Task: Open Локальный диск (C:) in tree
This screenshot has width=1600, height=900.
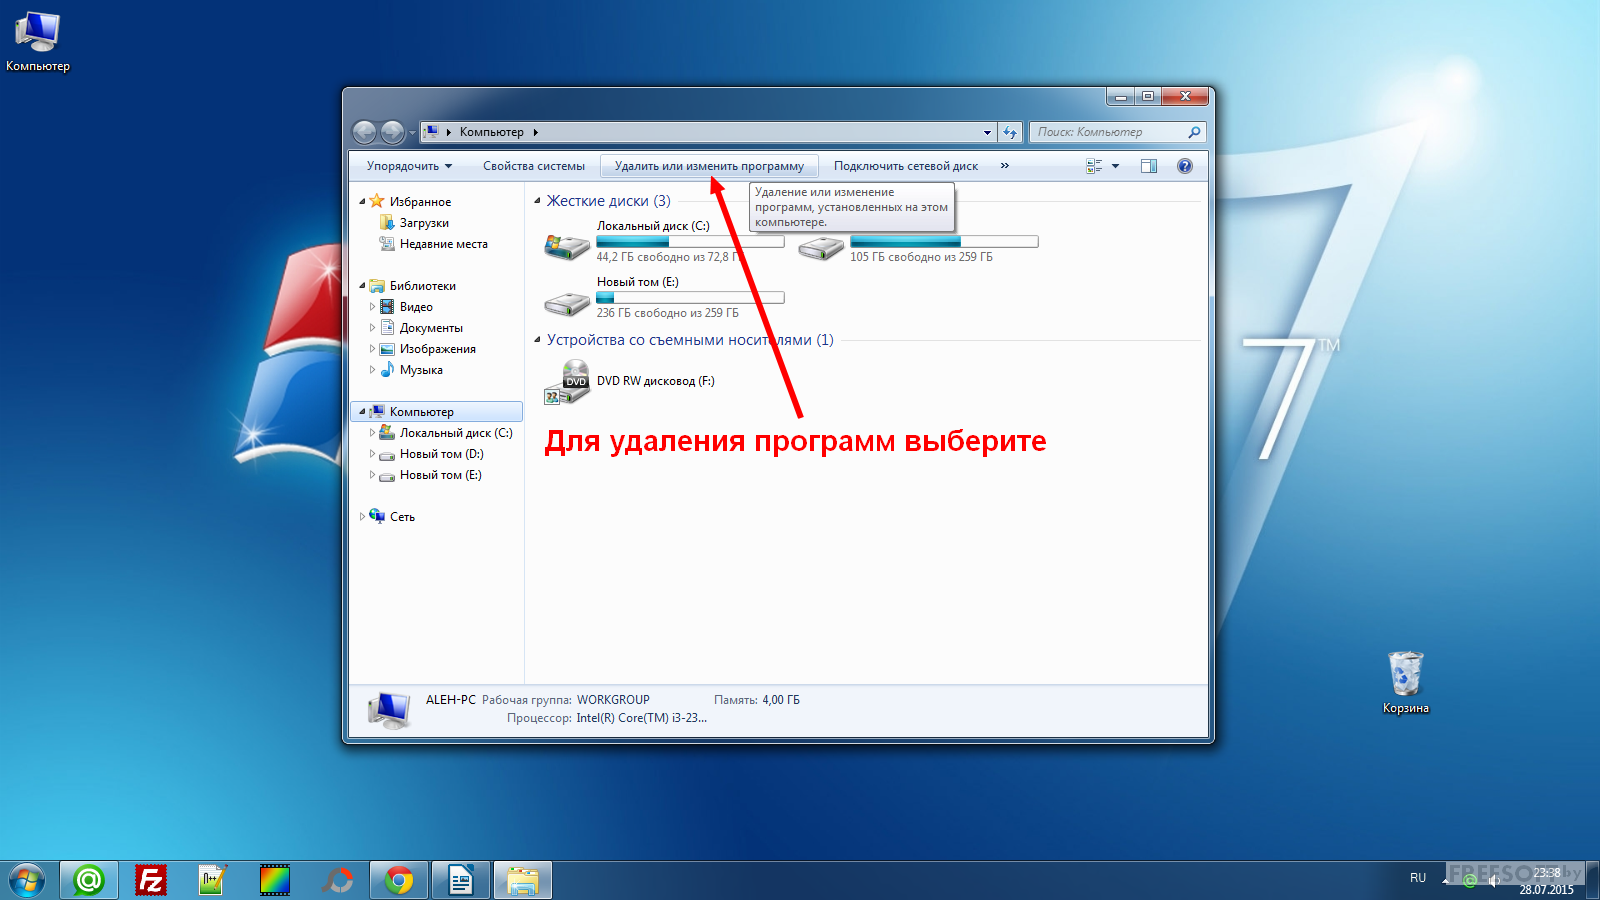Action: pos(455,433)
